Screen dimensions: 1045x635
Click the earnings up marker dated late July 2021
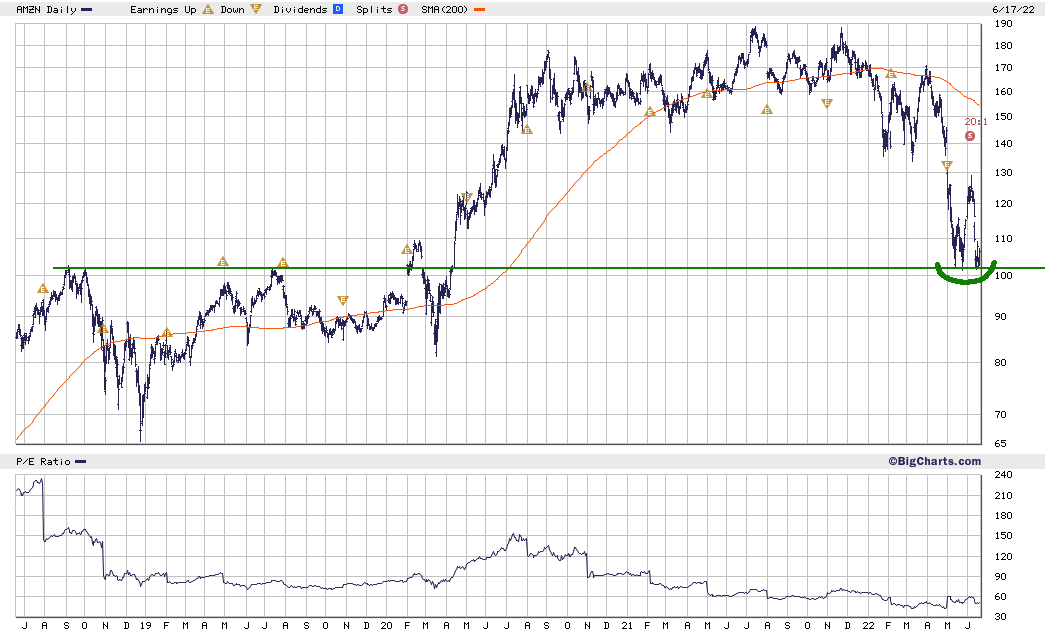[767, 110]
